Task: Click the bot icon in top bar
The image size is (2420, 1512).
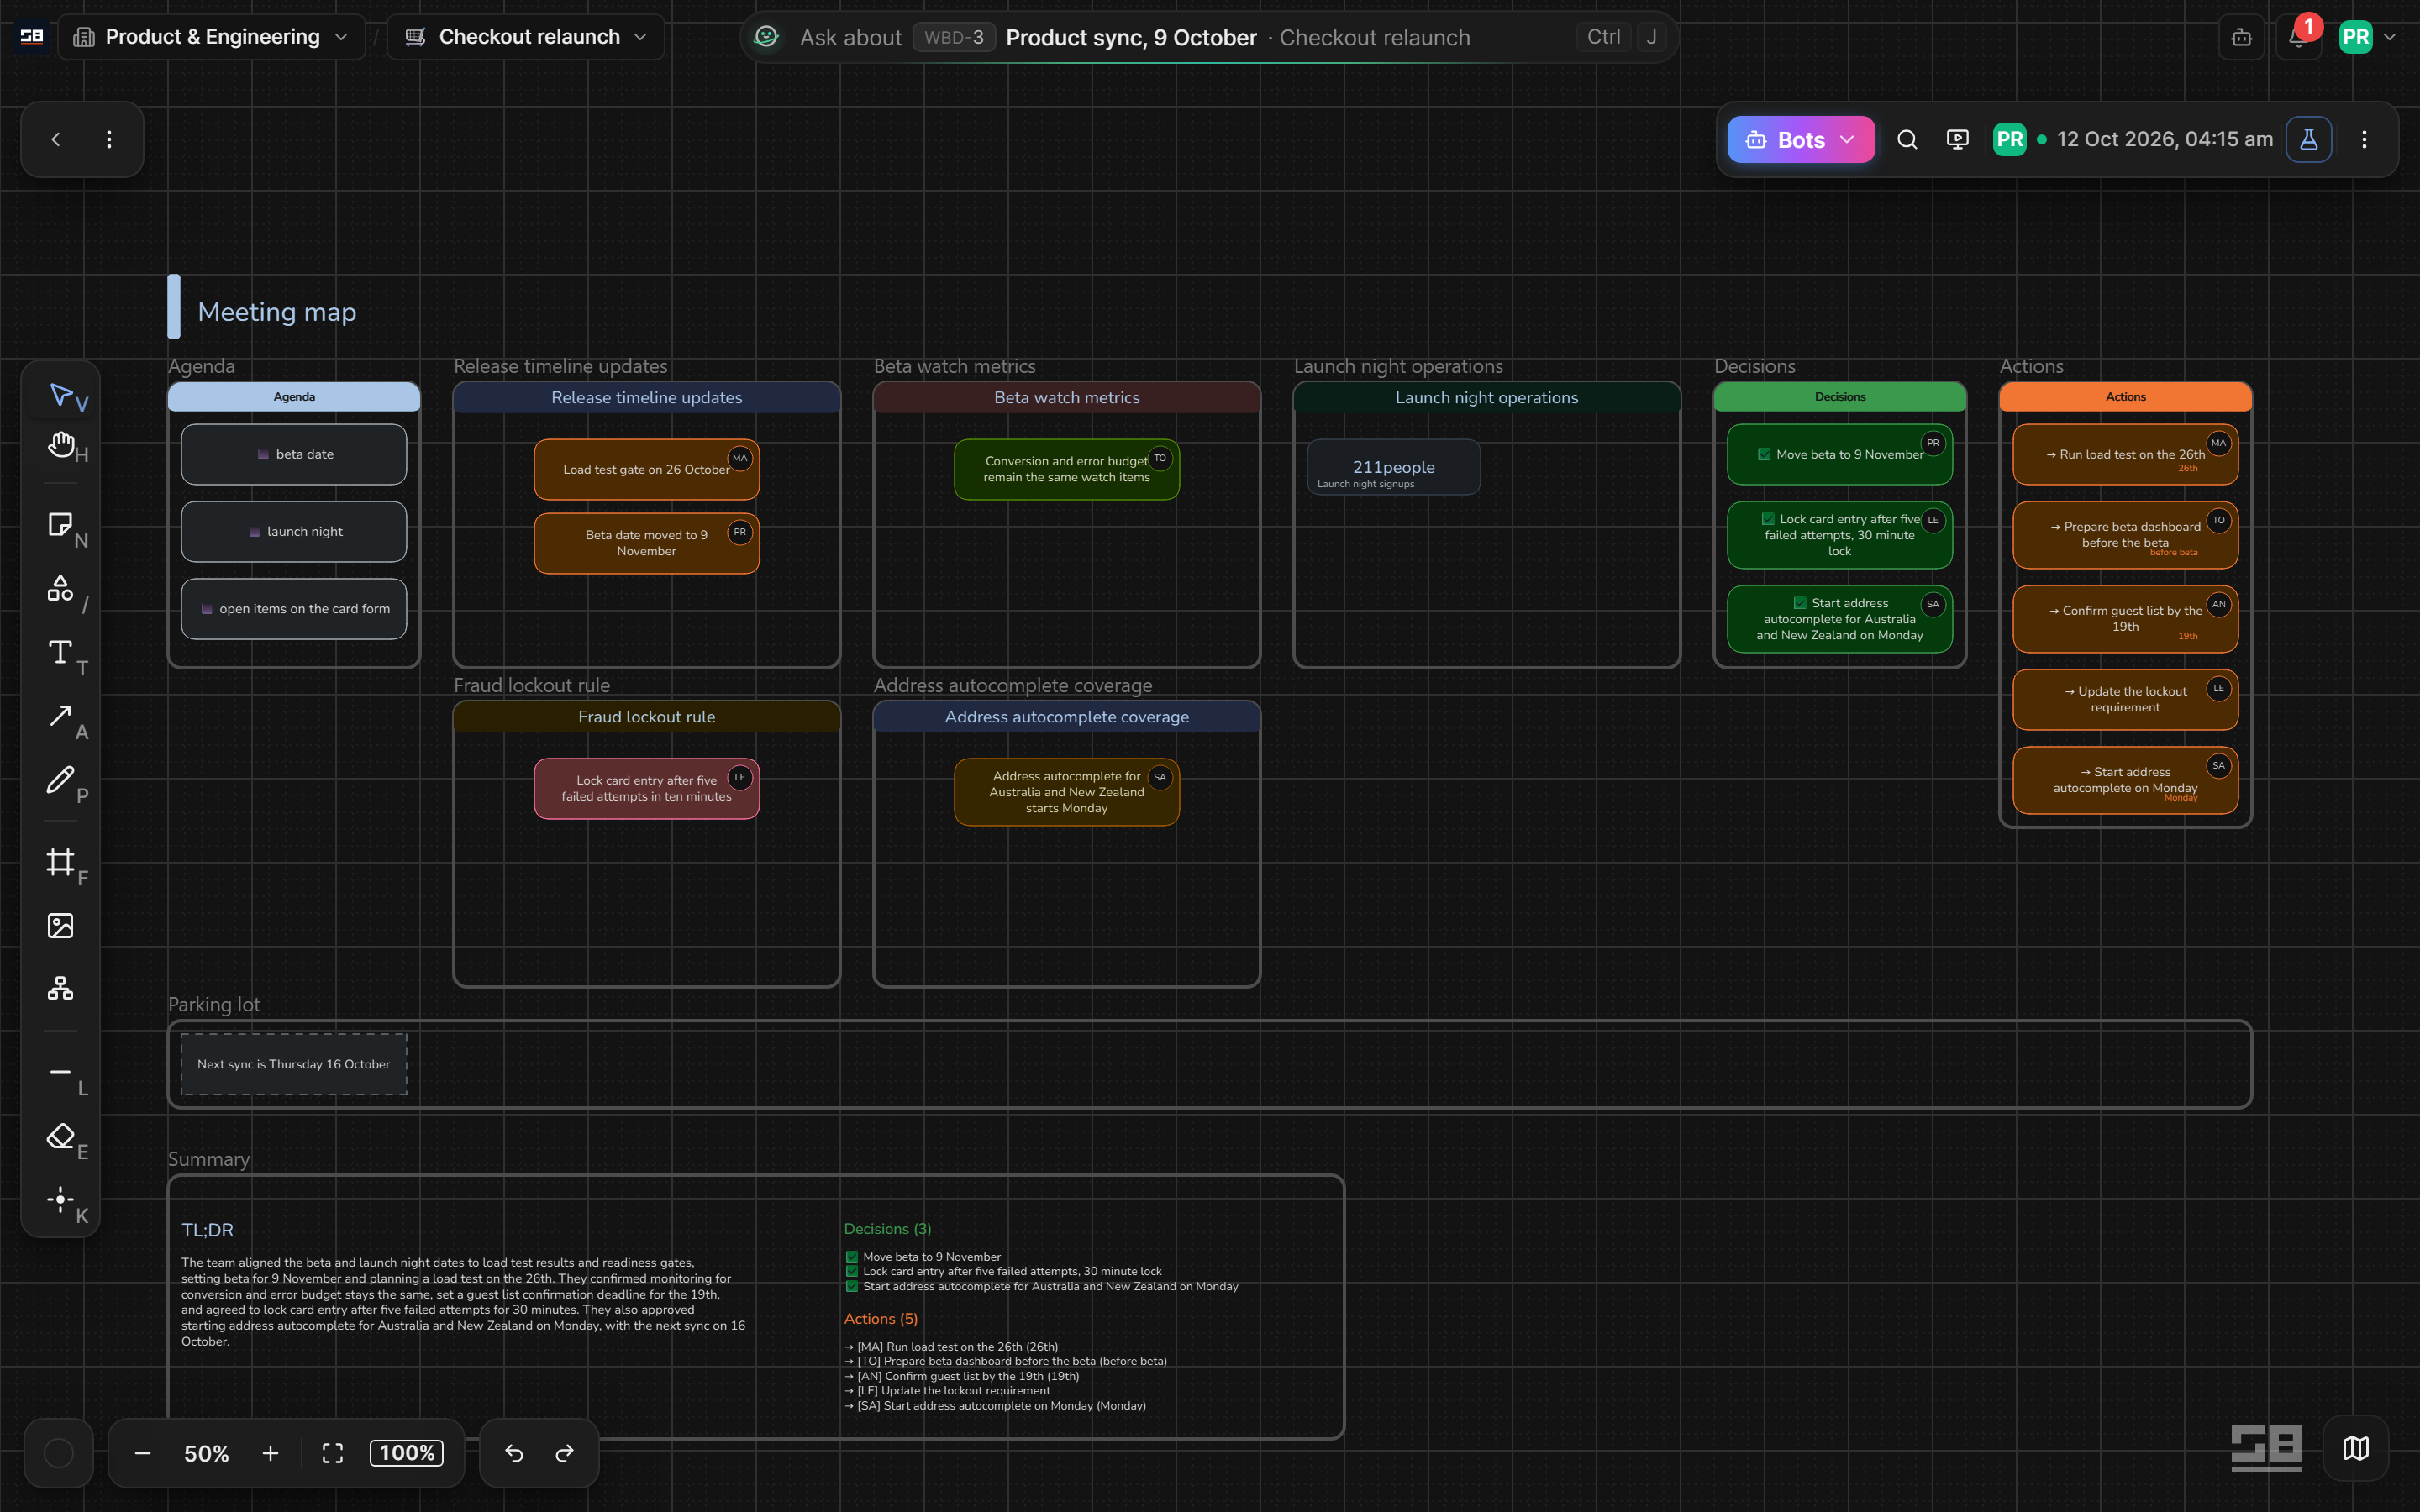Action: (2242, 38)
